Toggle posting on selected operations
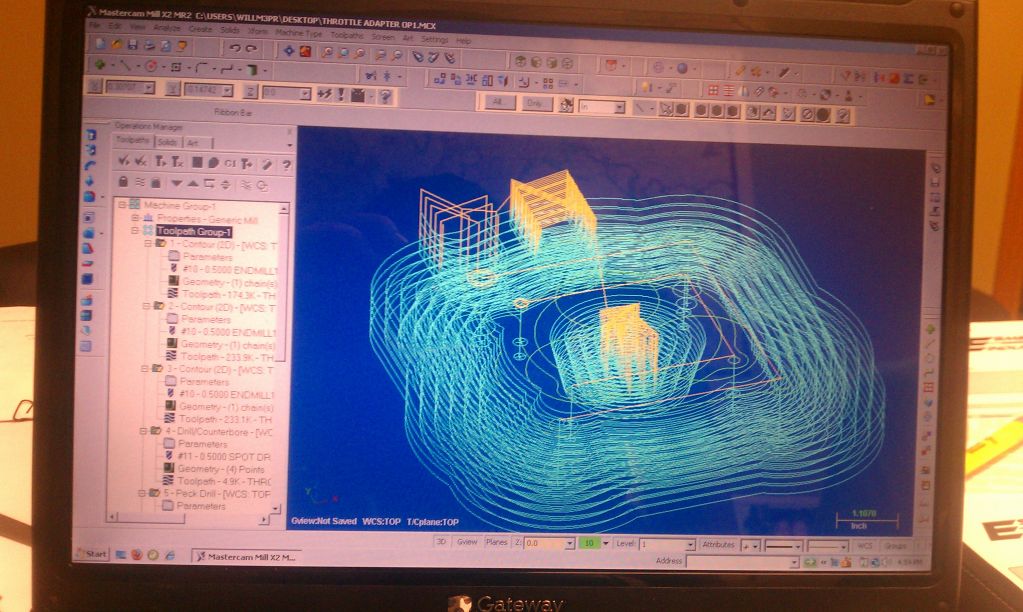 pyautogui.click(x=155, y=183)
